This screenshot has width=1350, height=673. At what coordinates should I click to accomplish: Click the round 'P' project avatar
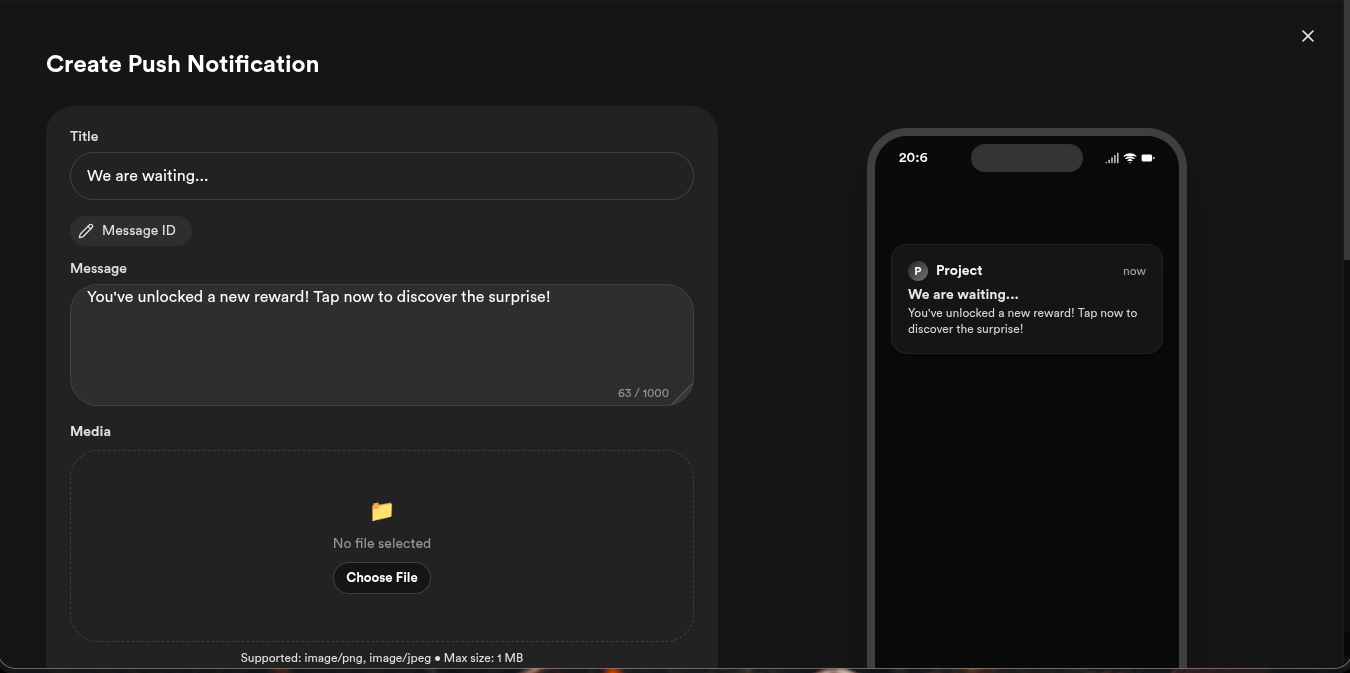point(918,271)
